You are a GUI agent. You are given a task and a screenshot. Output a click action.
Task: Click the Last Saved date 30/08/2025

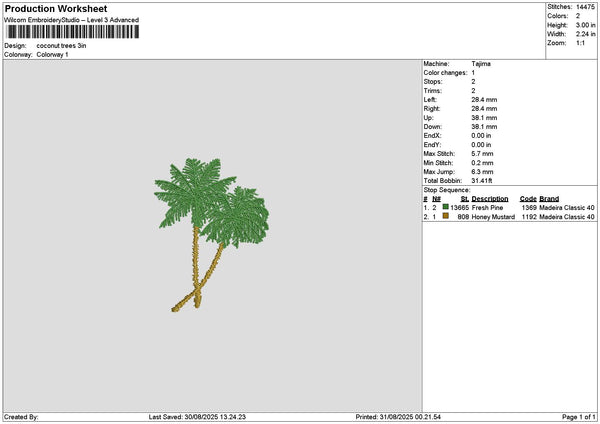point(202,417)
